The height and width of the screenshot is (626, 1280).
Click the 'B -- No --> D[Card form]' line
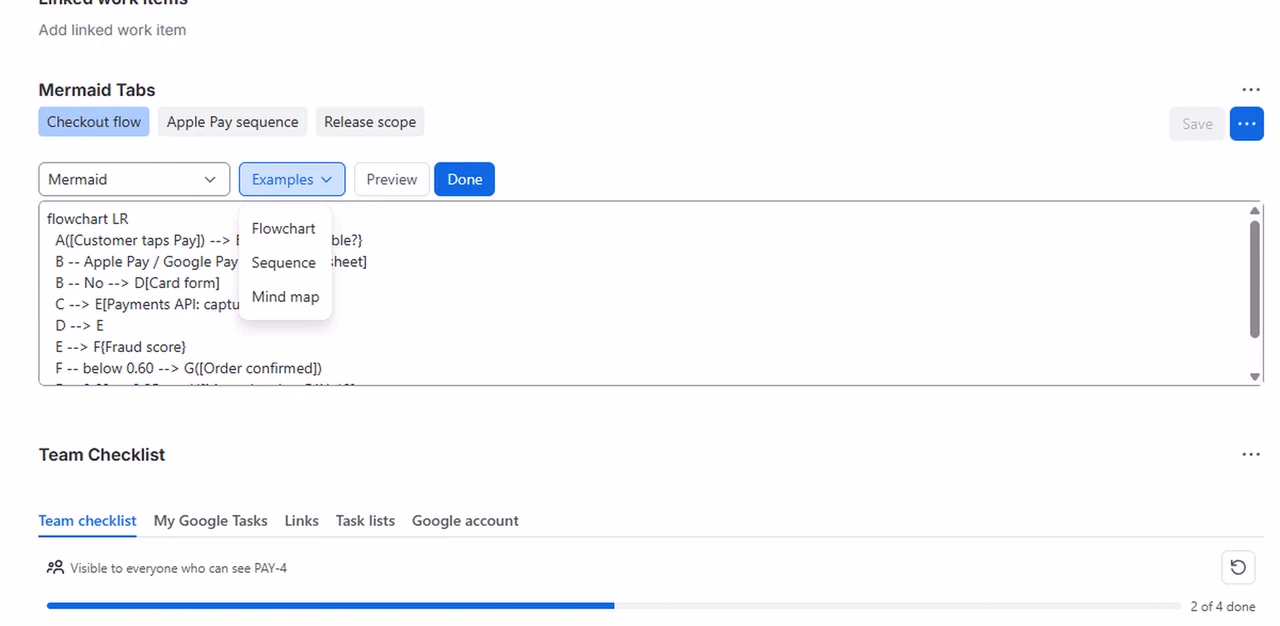click(138, 283)
